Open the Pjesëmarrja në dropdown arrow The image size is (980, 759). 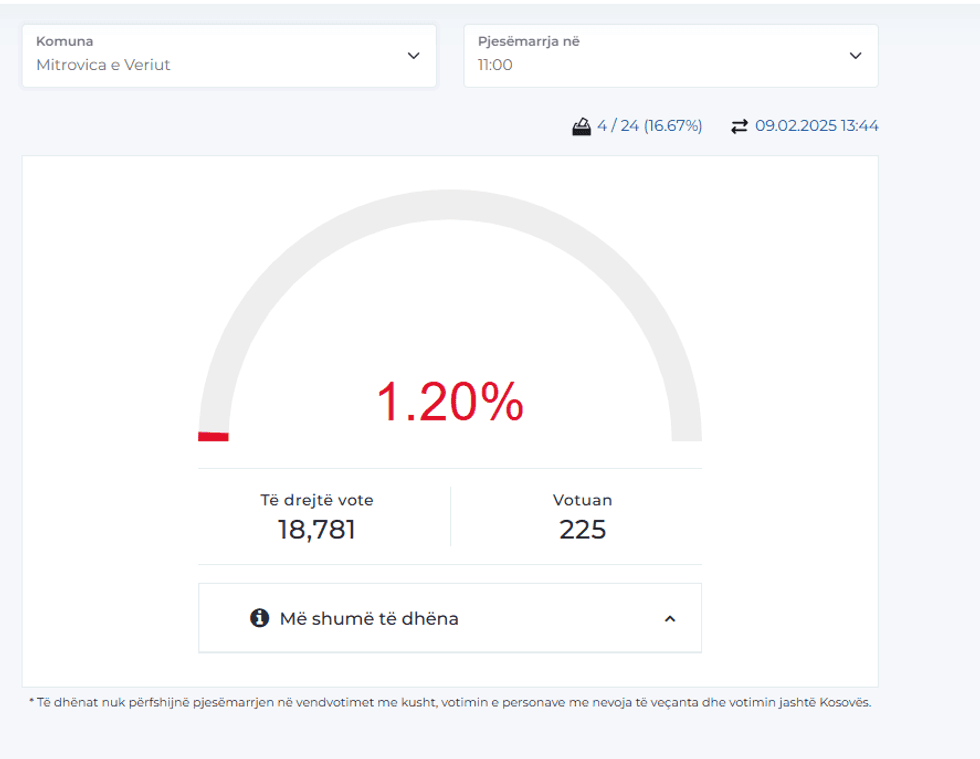(855, 56)
